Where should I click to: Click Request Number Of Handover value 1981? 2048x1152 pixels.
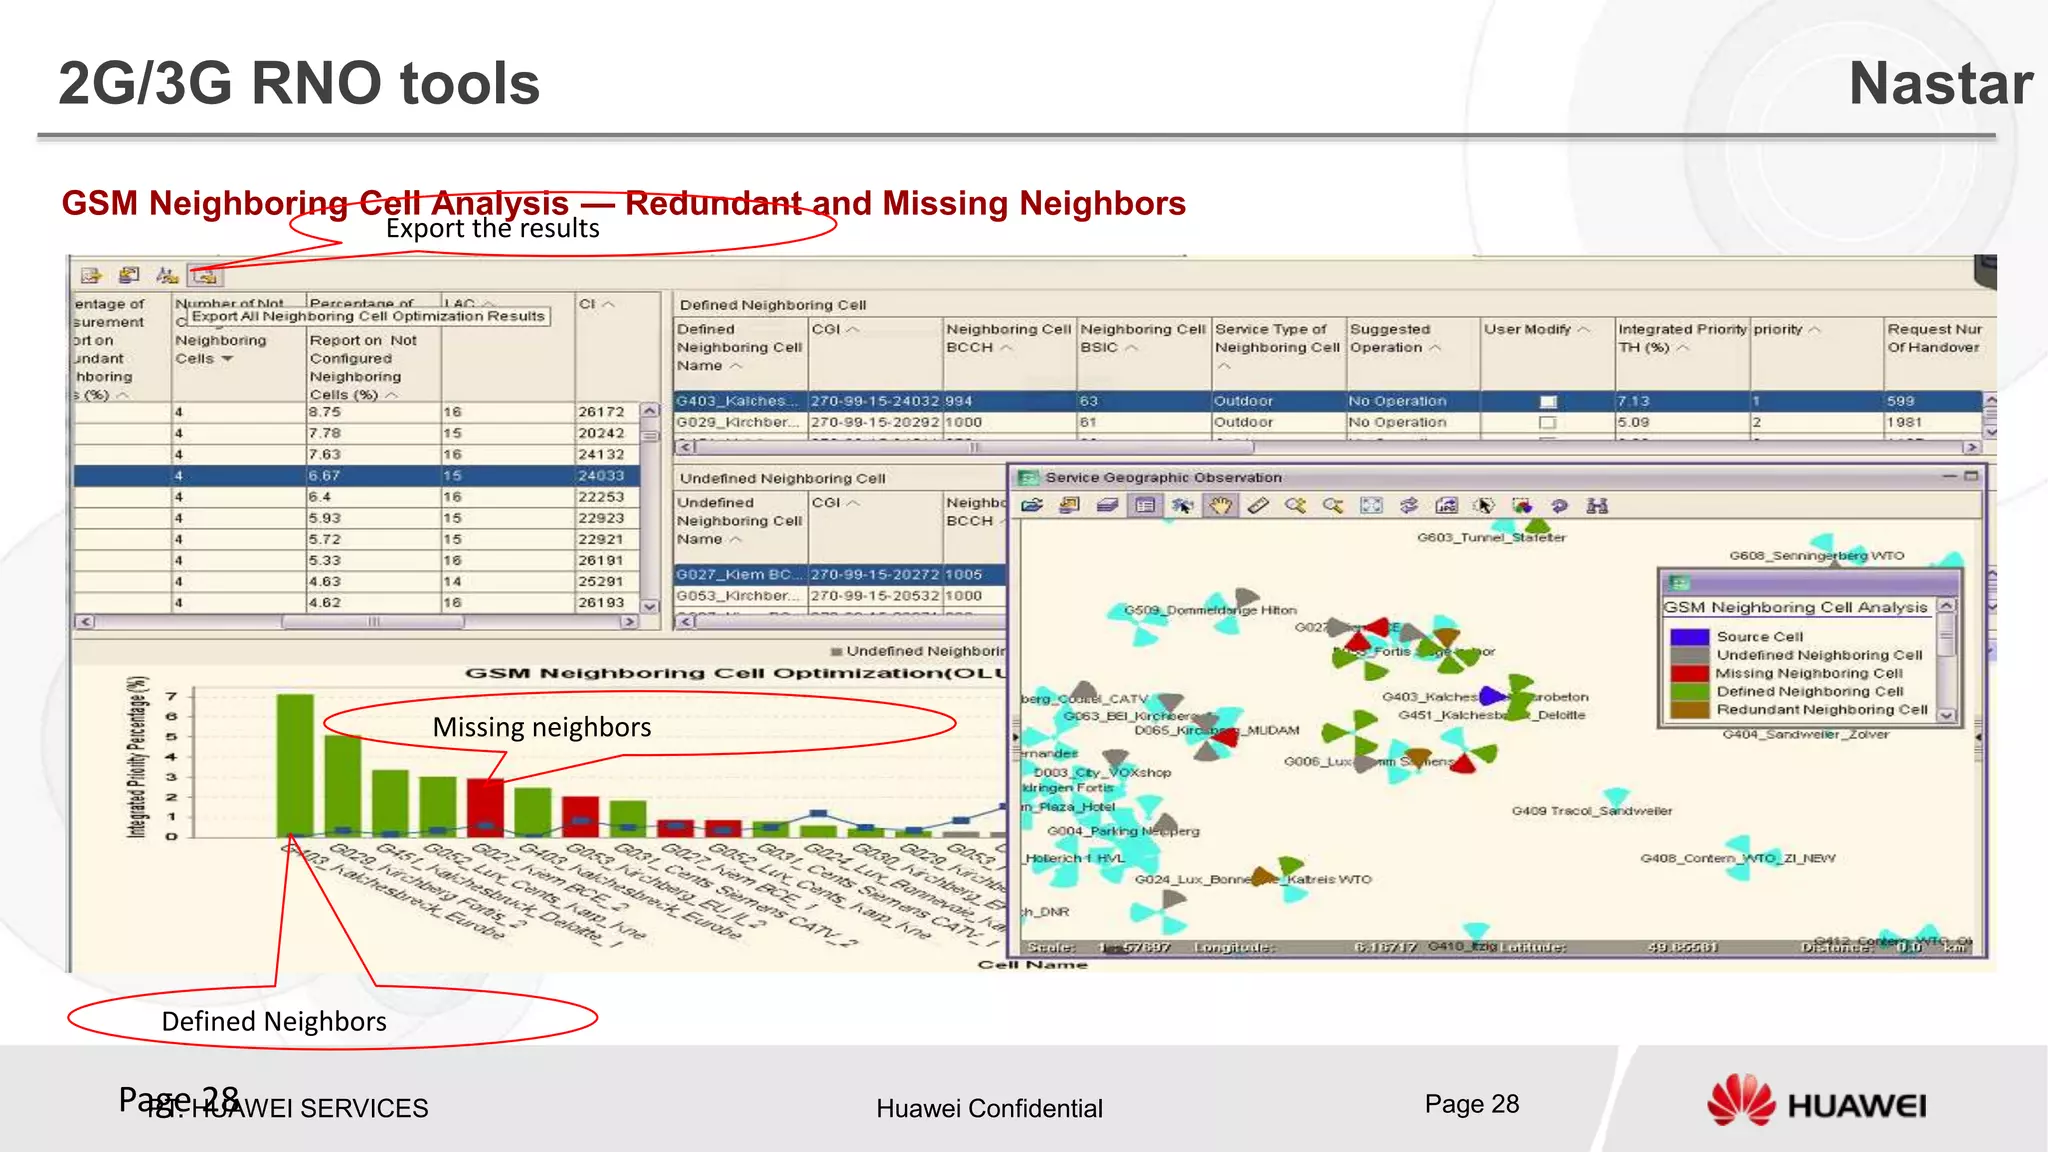1904,423
